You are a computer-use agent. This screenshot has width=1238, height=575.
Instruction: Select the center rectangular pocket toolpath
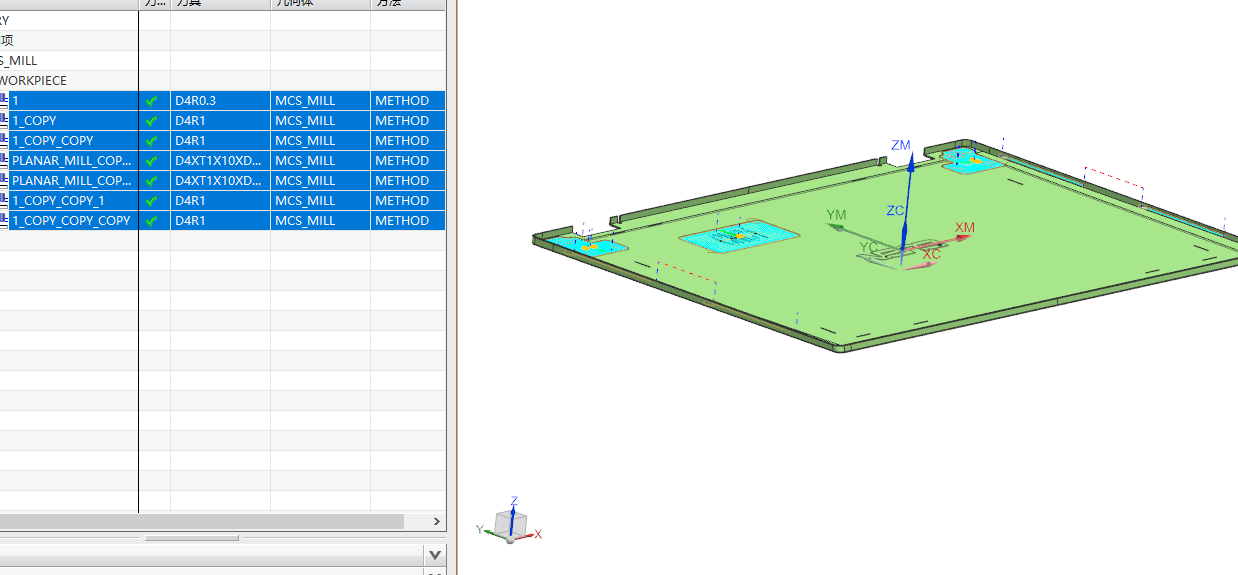pyautogui.click(x=740, y=236)
